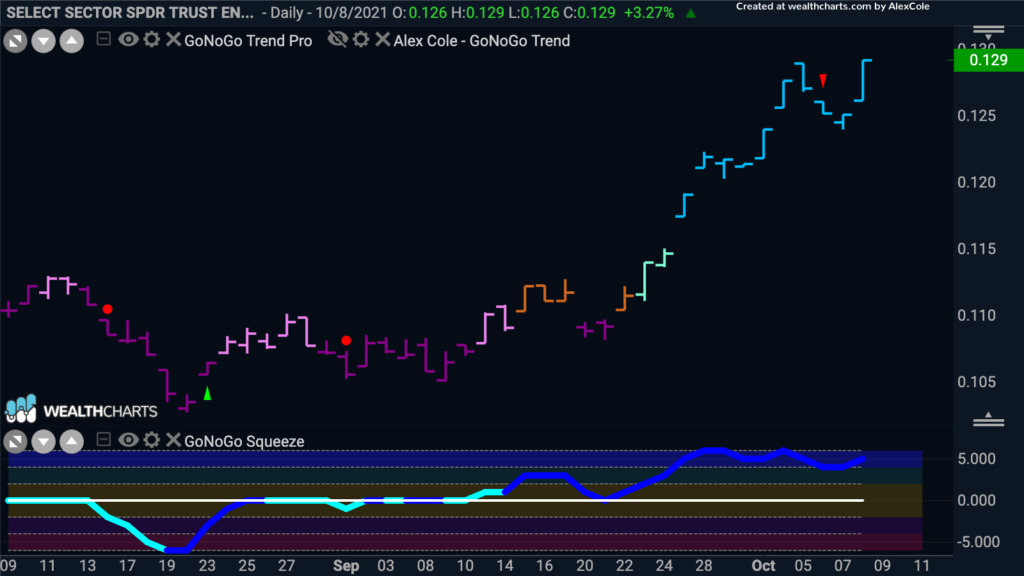
Task: Click the bottom price-scale handle with up triangle
Action: (x=989, y=419)
